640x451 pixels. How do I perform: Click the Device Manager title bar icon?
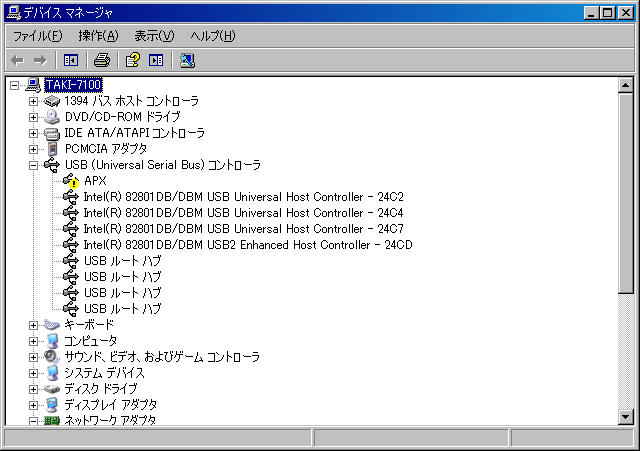(x=14, y=13)
